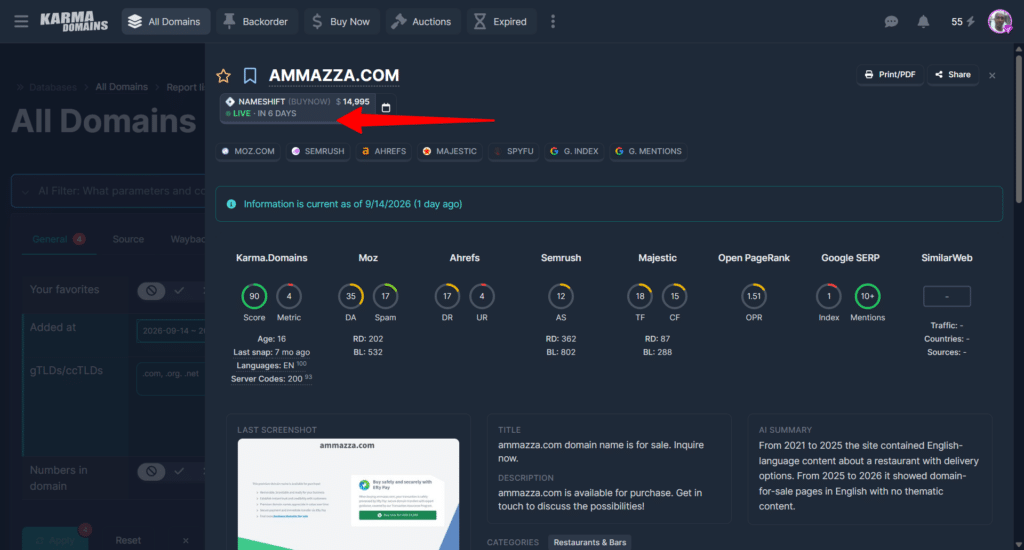Click Karma Metric 4 gauge

pos(289,297)
